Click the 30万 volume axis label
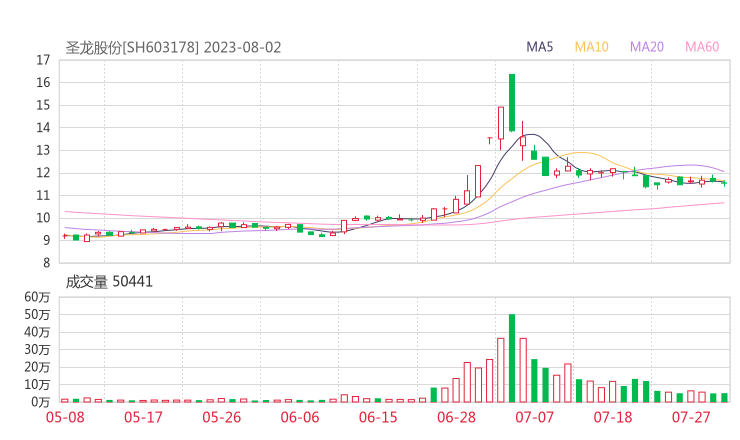 37,350
